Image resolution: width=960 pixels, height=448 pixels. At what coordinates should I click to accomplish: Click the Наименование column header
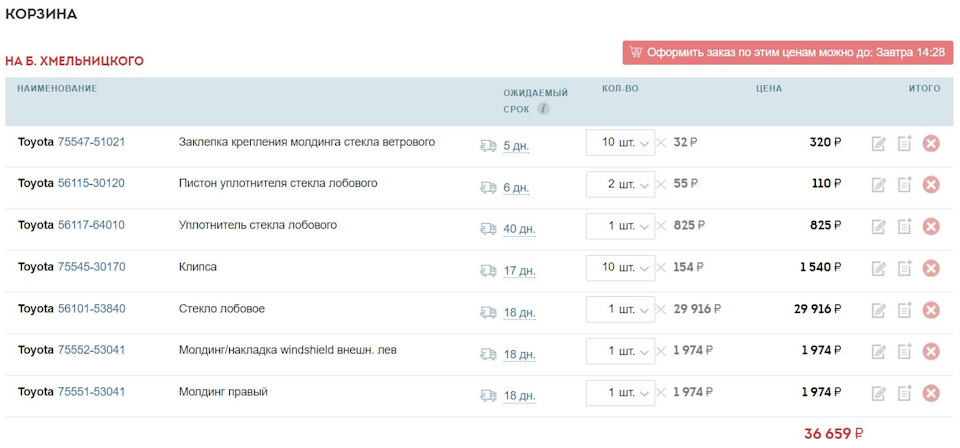click(x=57, y=89)
